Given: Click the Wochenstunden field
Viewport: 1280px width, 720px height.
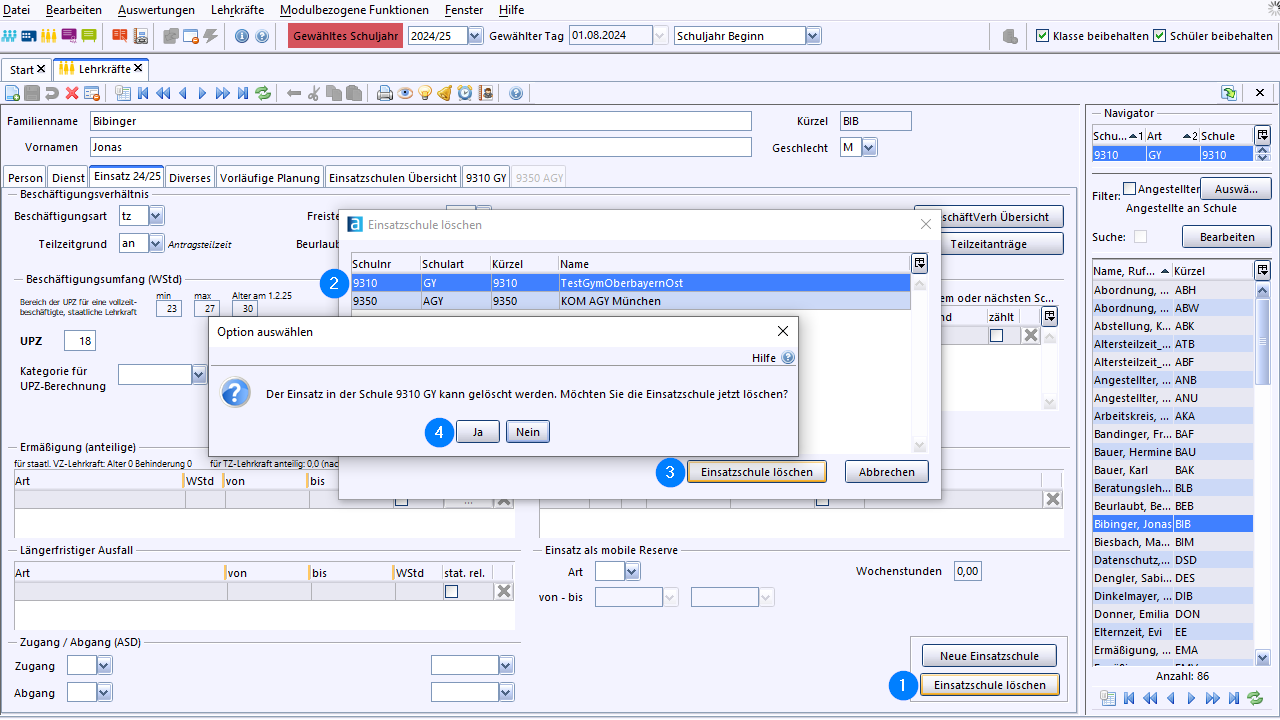Looking at the screenshot, I should [967, 571].
